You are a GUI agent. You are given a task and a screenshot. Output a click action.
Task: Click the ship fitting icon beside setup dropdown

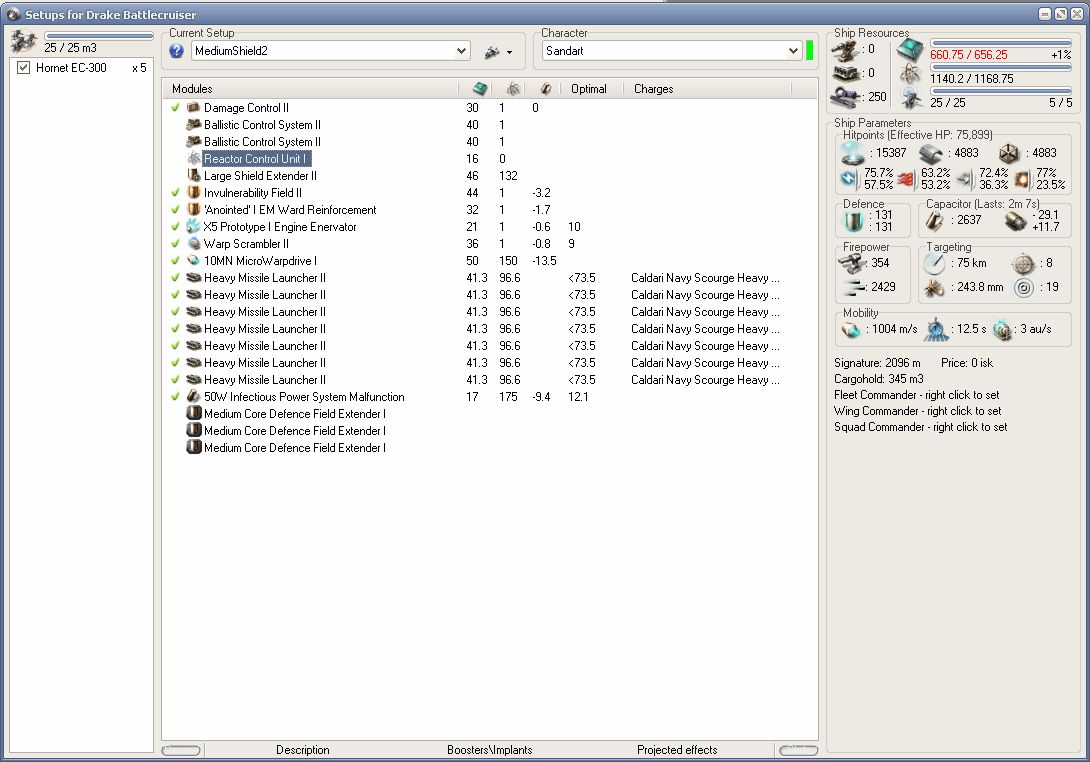click(x=491, y=52)
